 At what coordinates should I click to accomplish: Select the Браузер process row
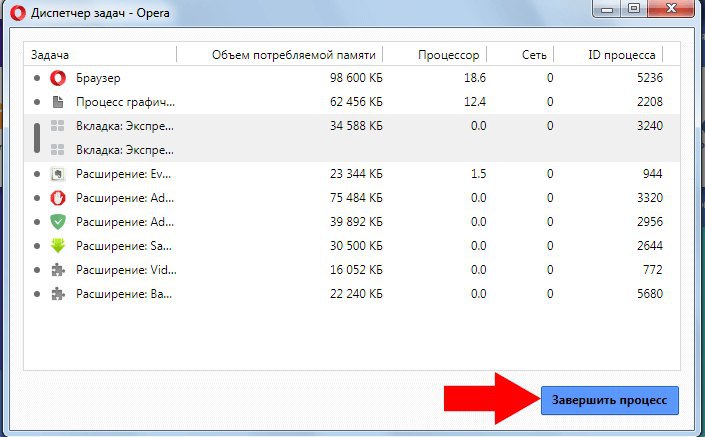click(x=352, y=78)
